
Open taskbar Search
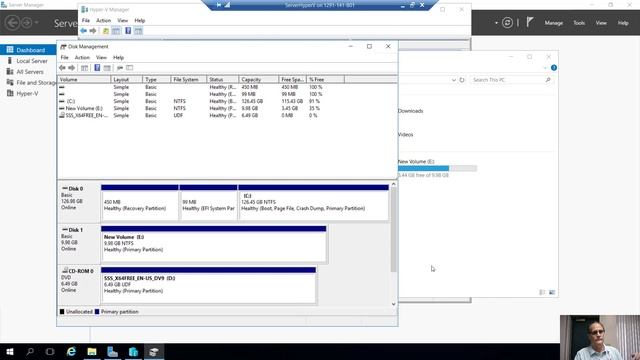(30, 351)
